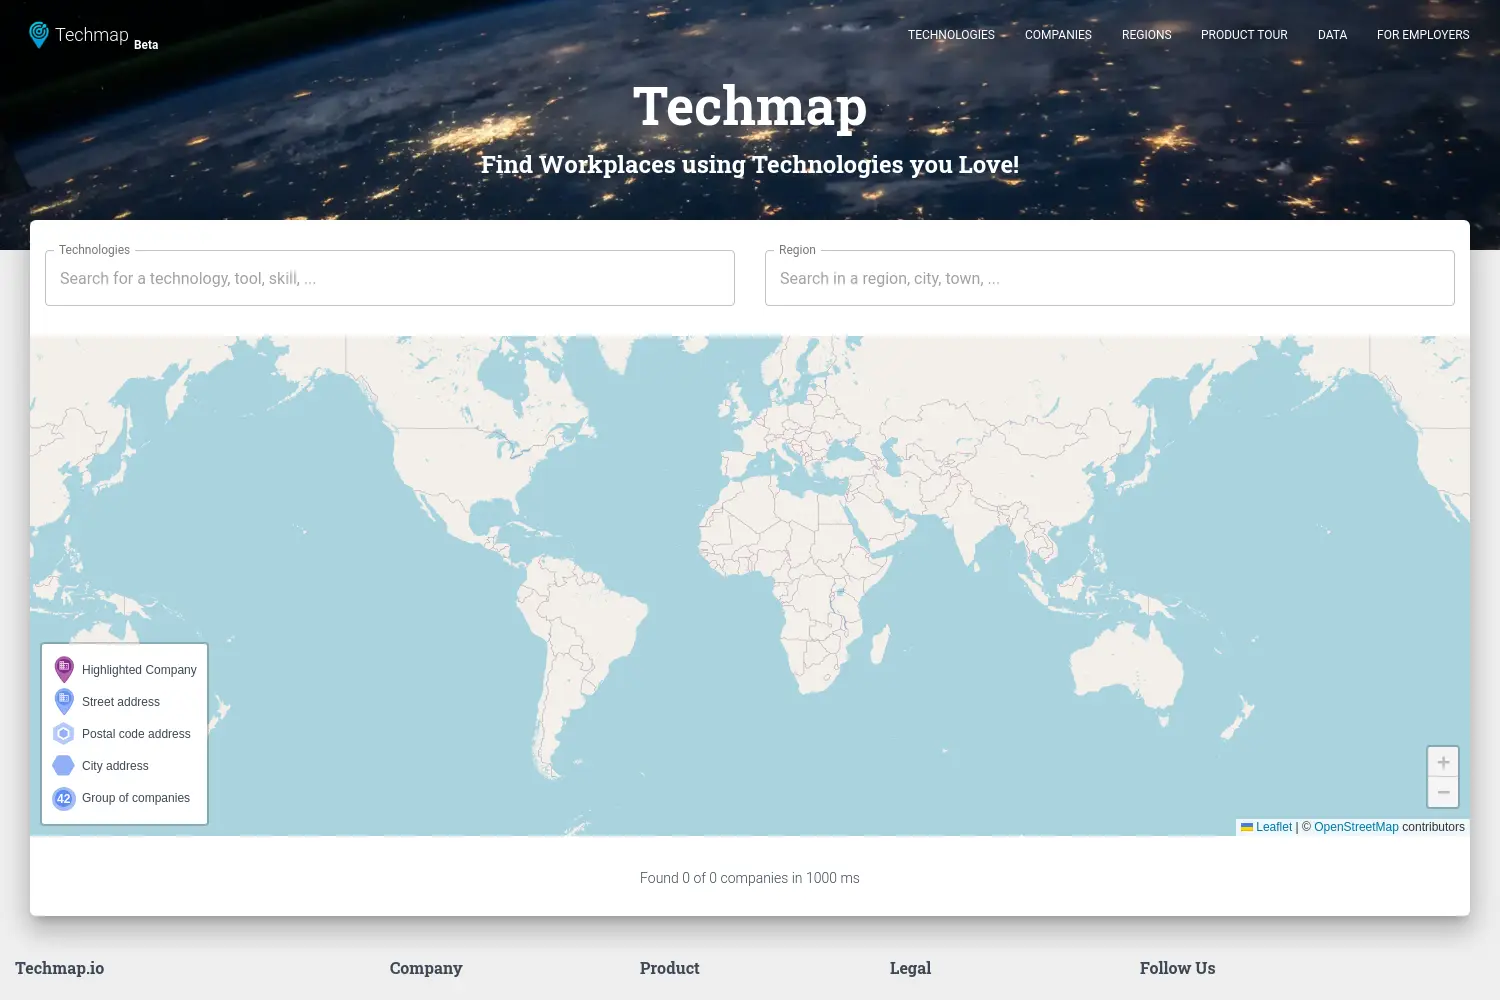Open the OpenStreetMap contributors link

pyautogui.click(x=1356, y=827)
